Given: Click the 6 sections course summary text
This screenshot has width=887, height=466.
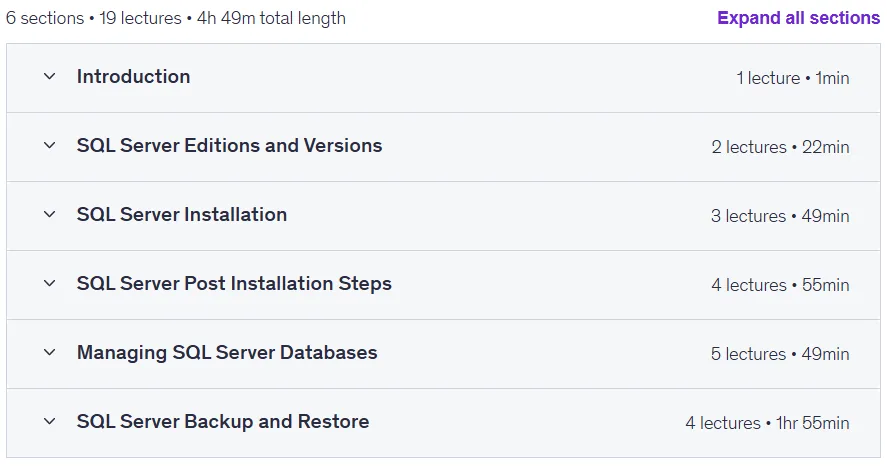Looking at the screenshot, I should 175,18.
